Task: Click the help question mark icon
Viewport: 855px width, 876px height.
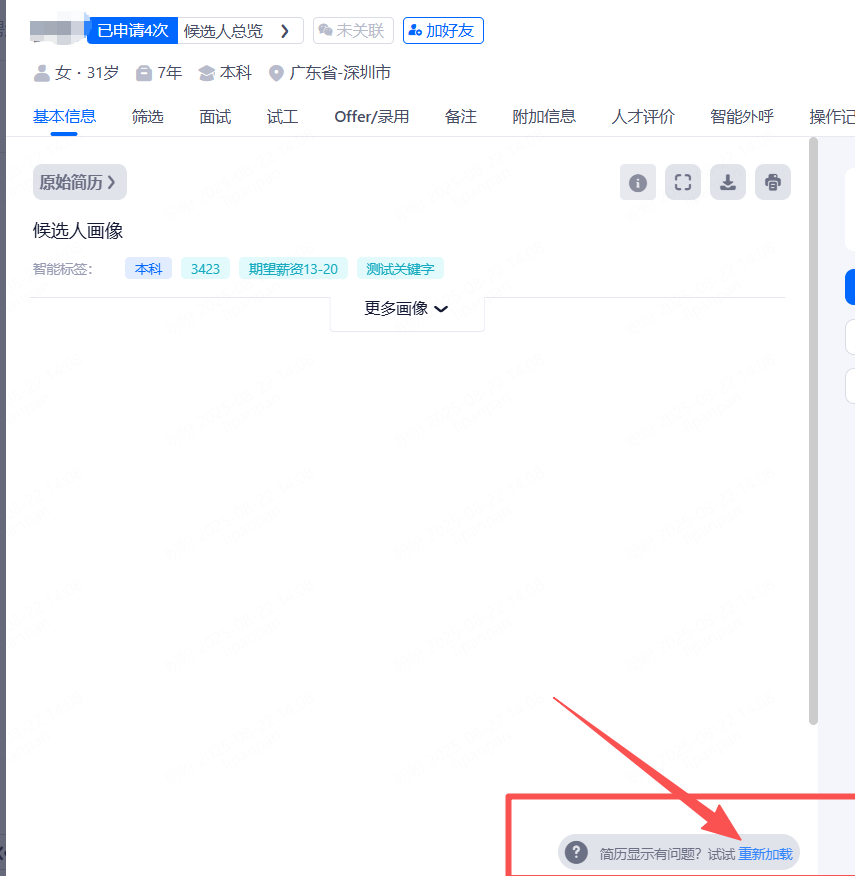Action: (576, 853)
